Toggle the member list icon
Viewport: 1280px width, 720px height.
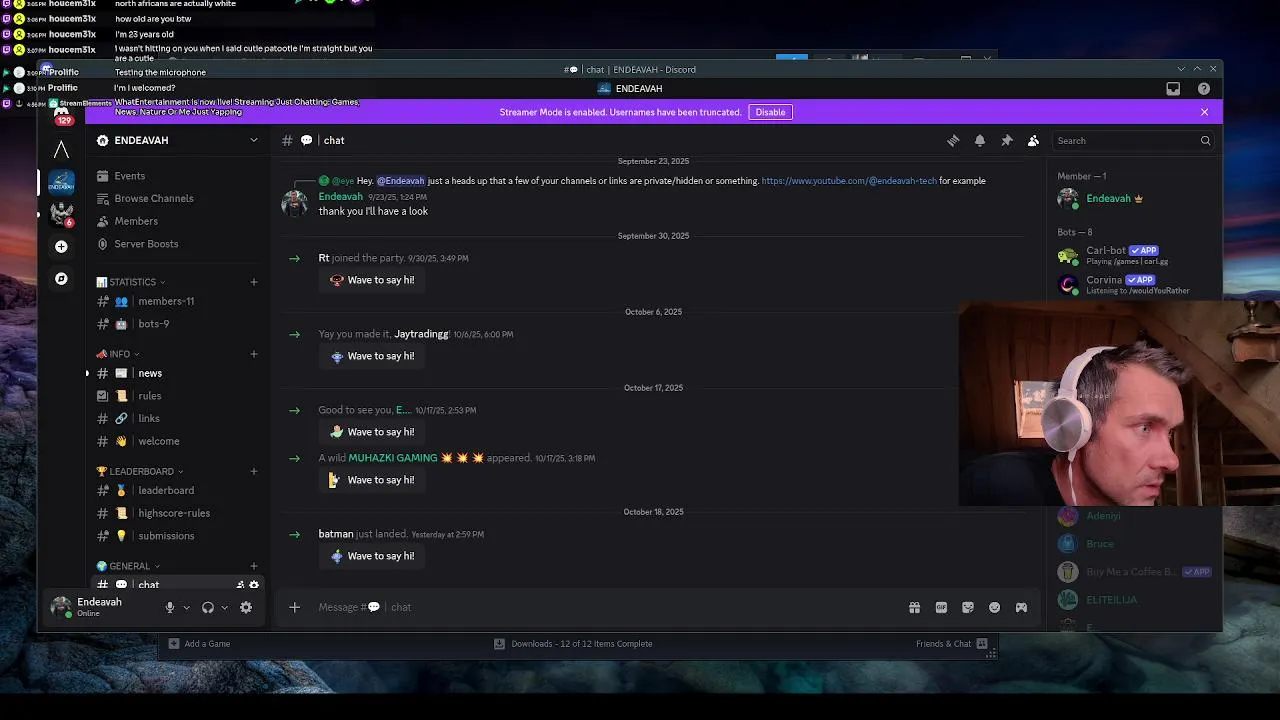click(1033, 141)
